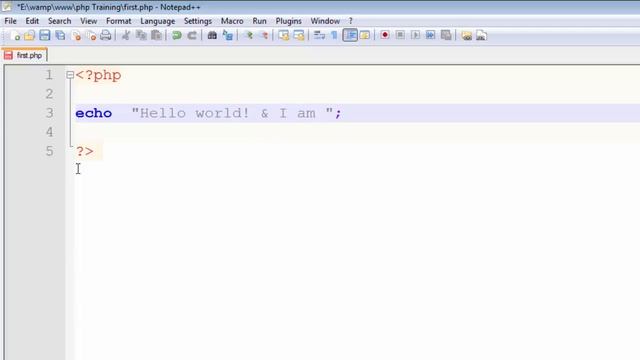The width and height of the screenshot is (640, 360).
Task: Click the green Undo arrow icon
Action: (x=177, y=36)
